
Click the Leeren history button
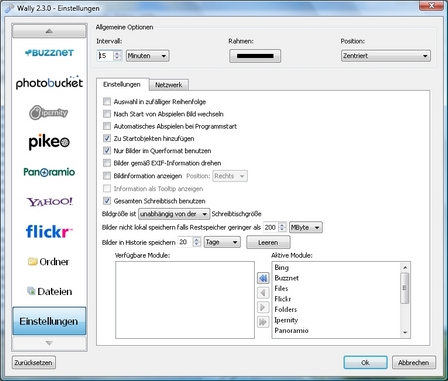point(268,242)
